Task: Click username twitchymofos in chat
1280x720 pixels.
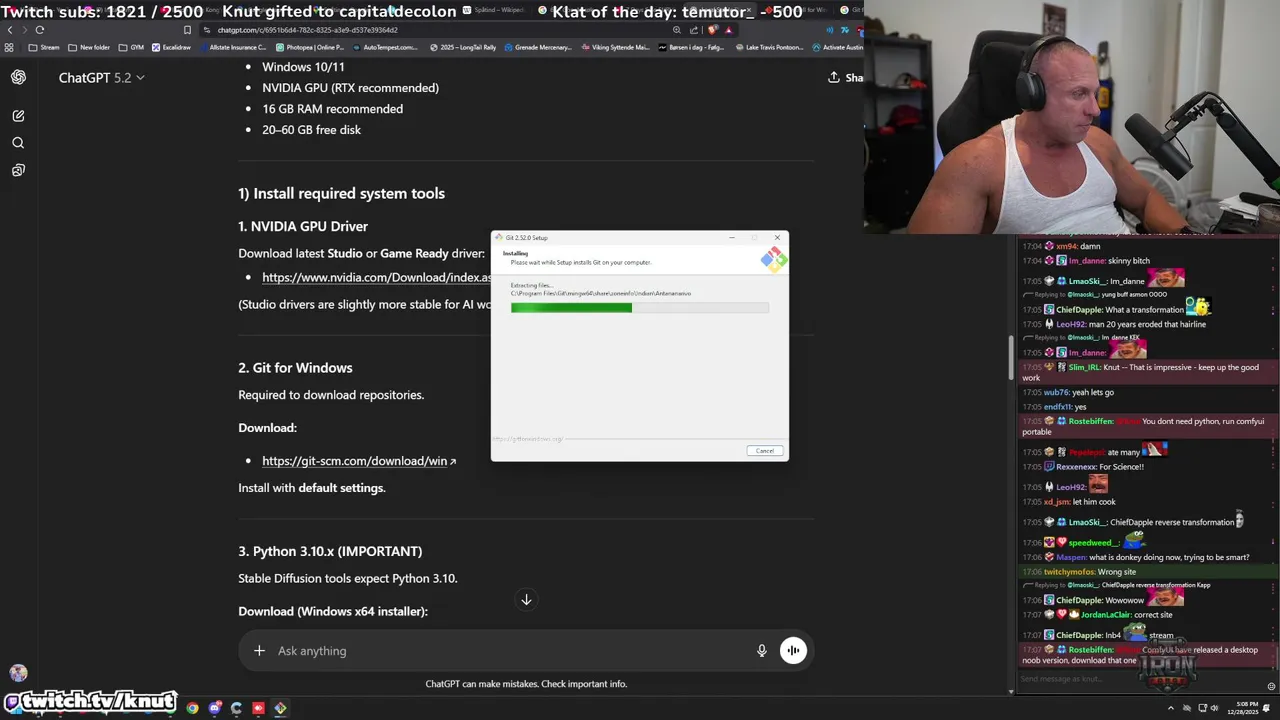Action: coord(1069,572)
